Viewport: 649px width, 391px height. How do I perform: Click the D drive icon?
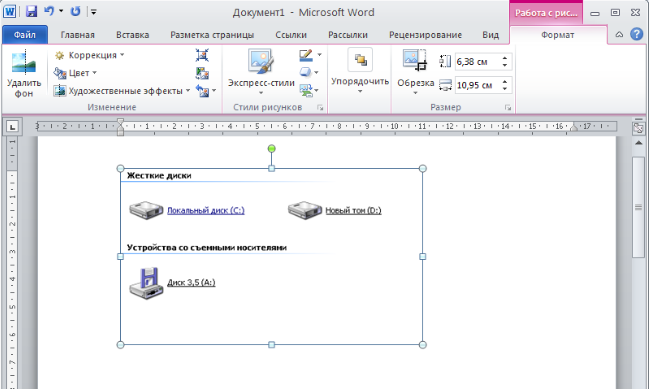(x=305, y=210)
